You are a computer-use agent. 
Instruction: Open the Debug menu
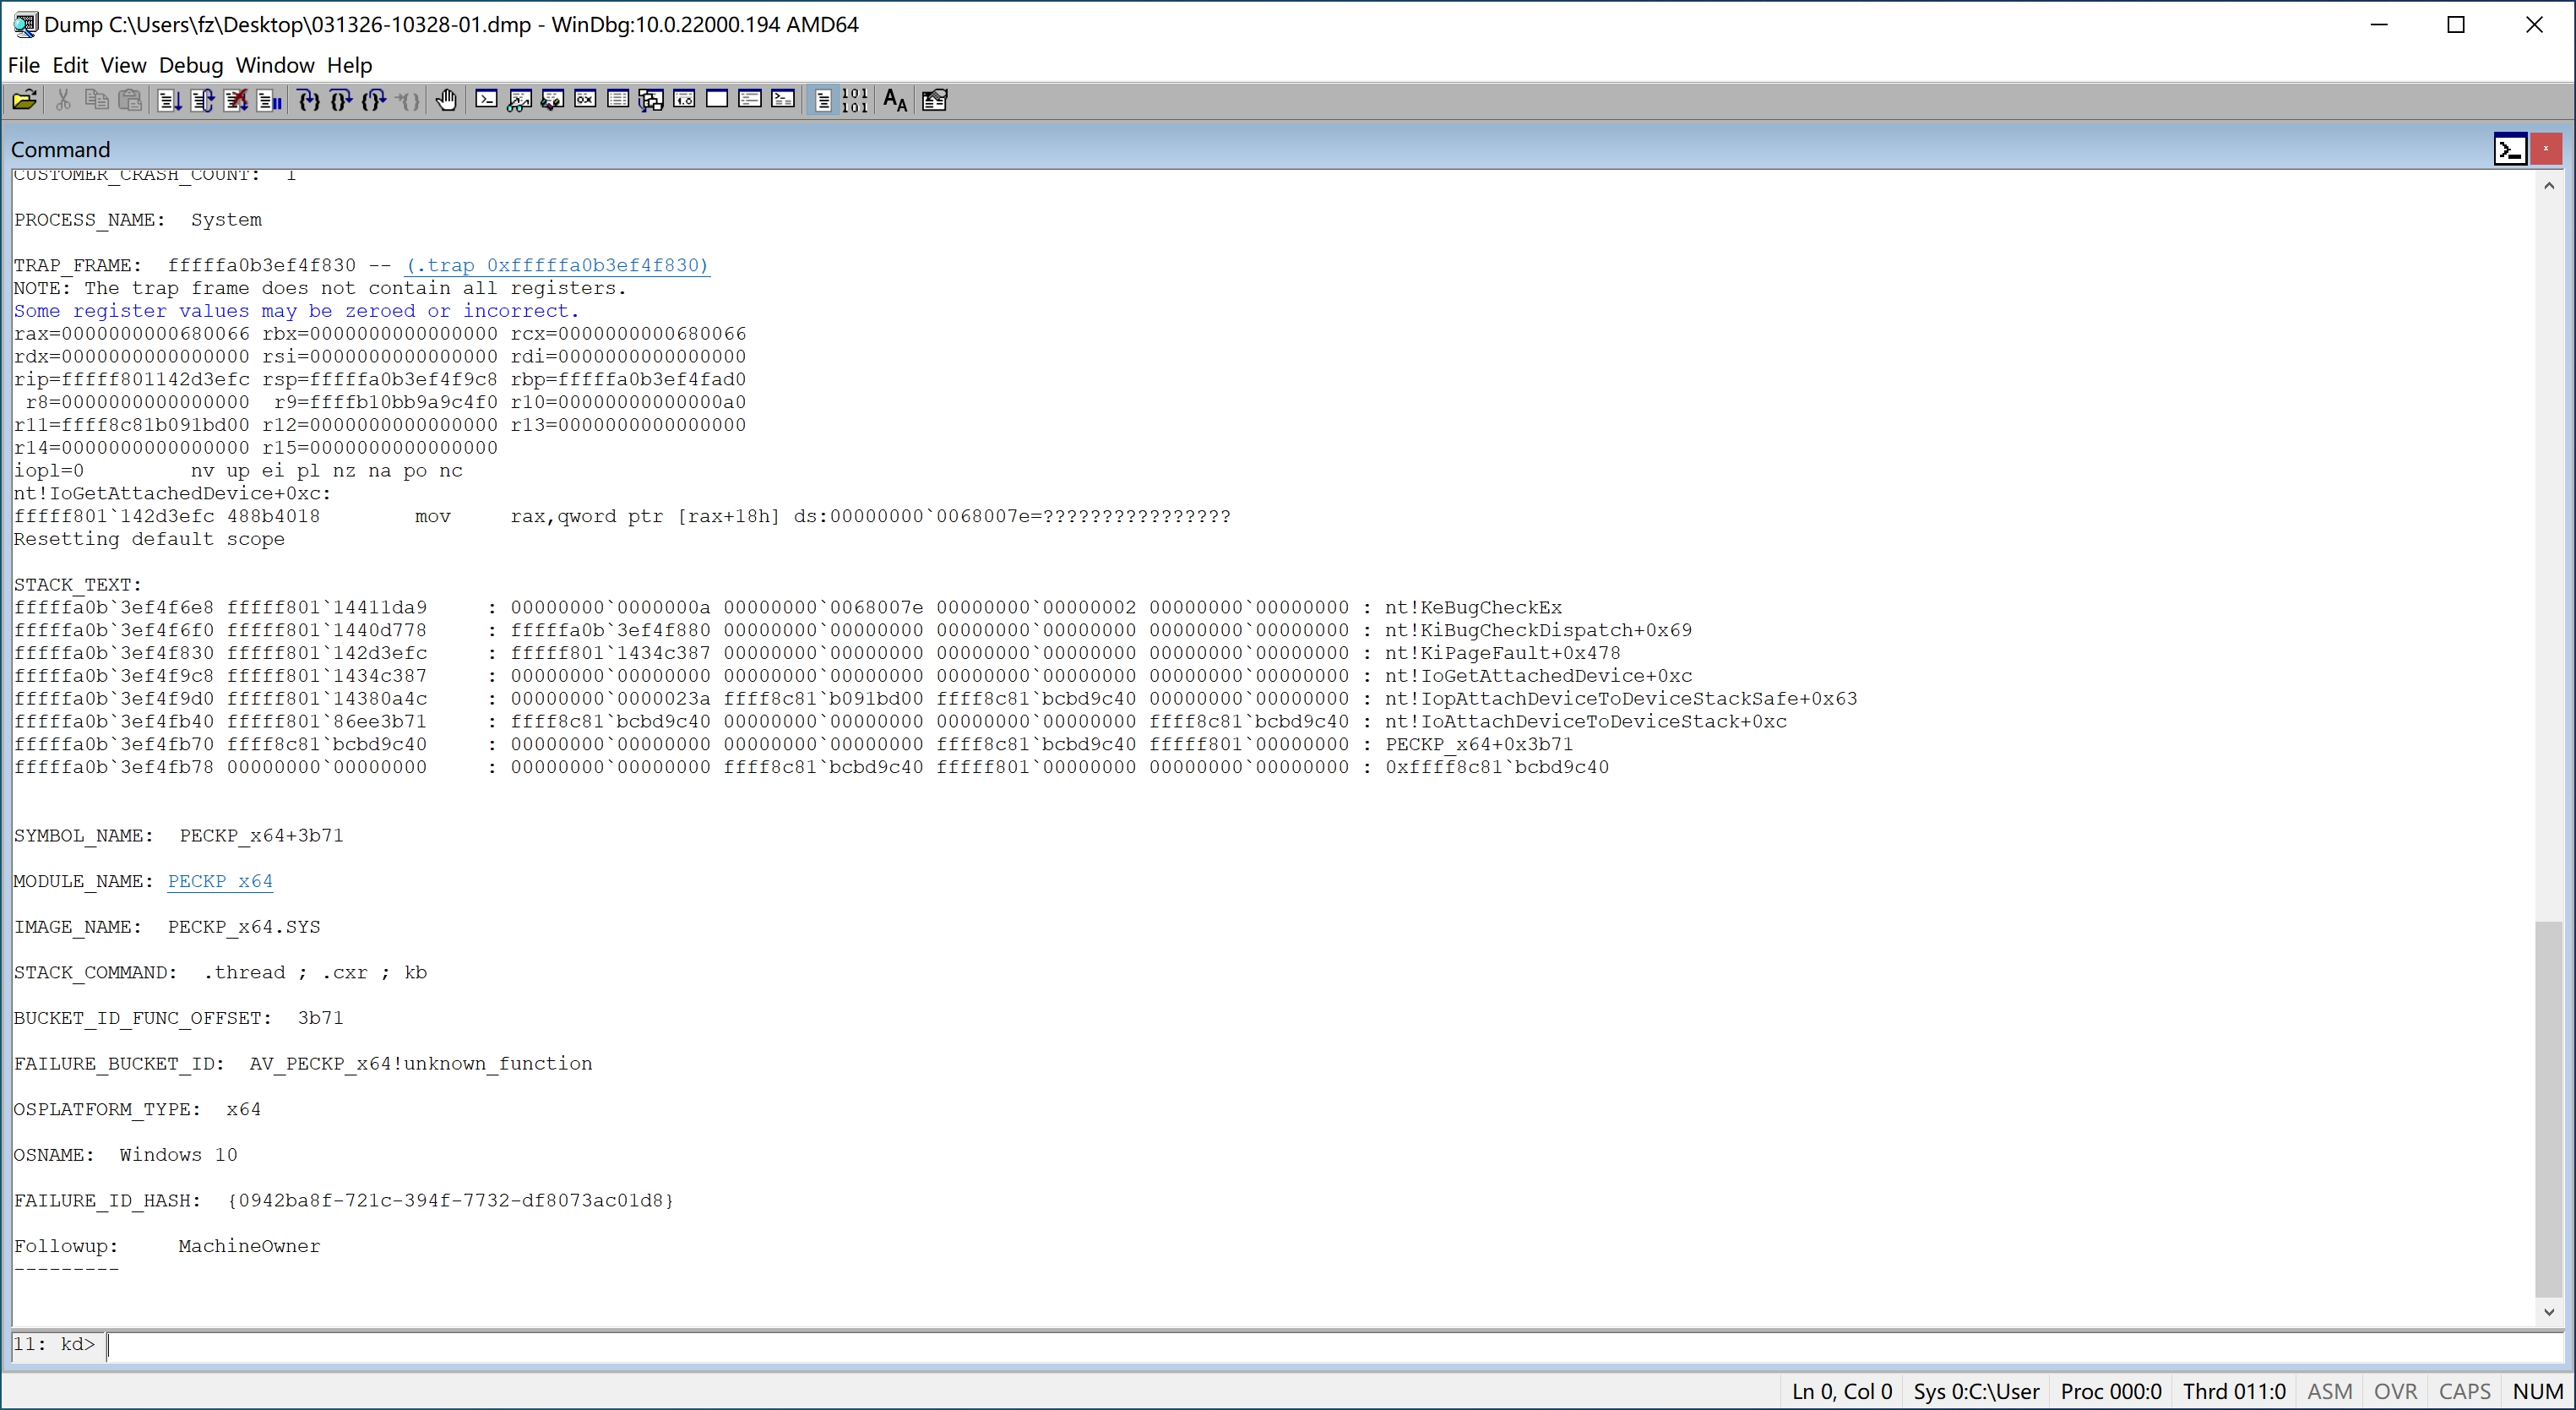click(190, 65)
